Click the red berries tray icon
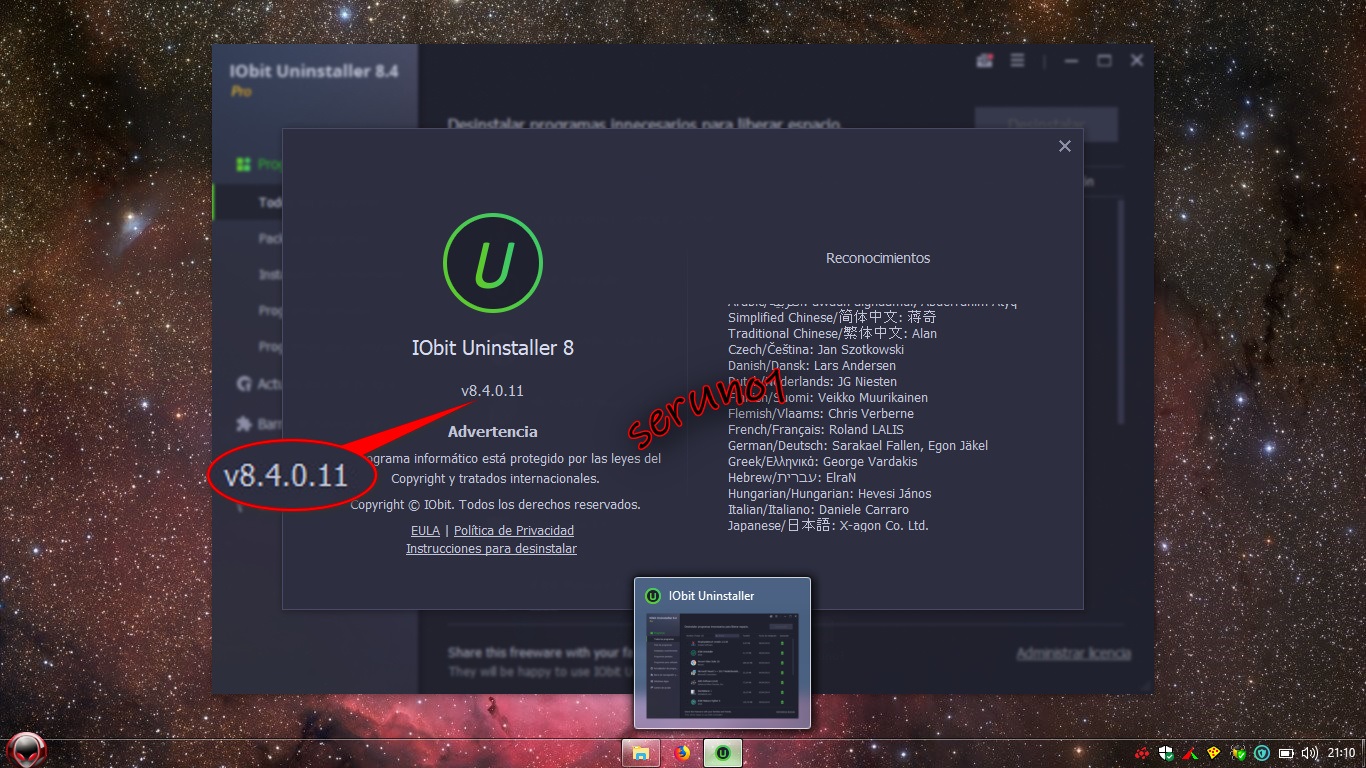The height and width of the screenshot is (768, 1366). (1141, 753)
